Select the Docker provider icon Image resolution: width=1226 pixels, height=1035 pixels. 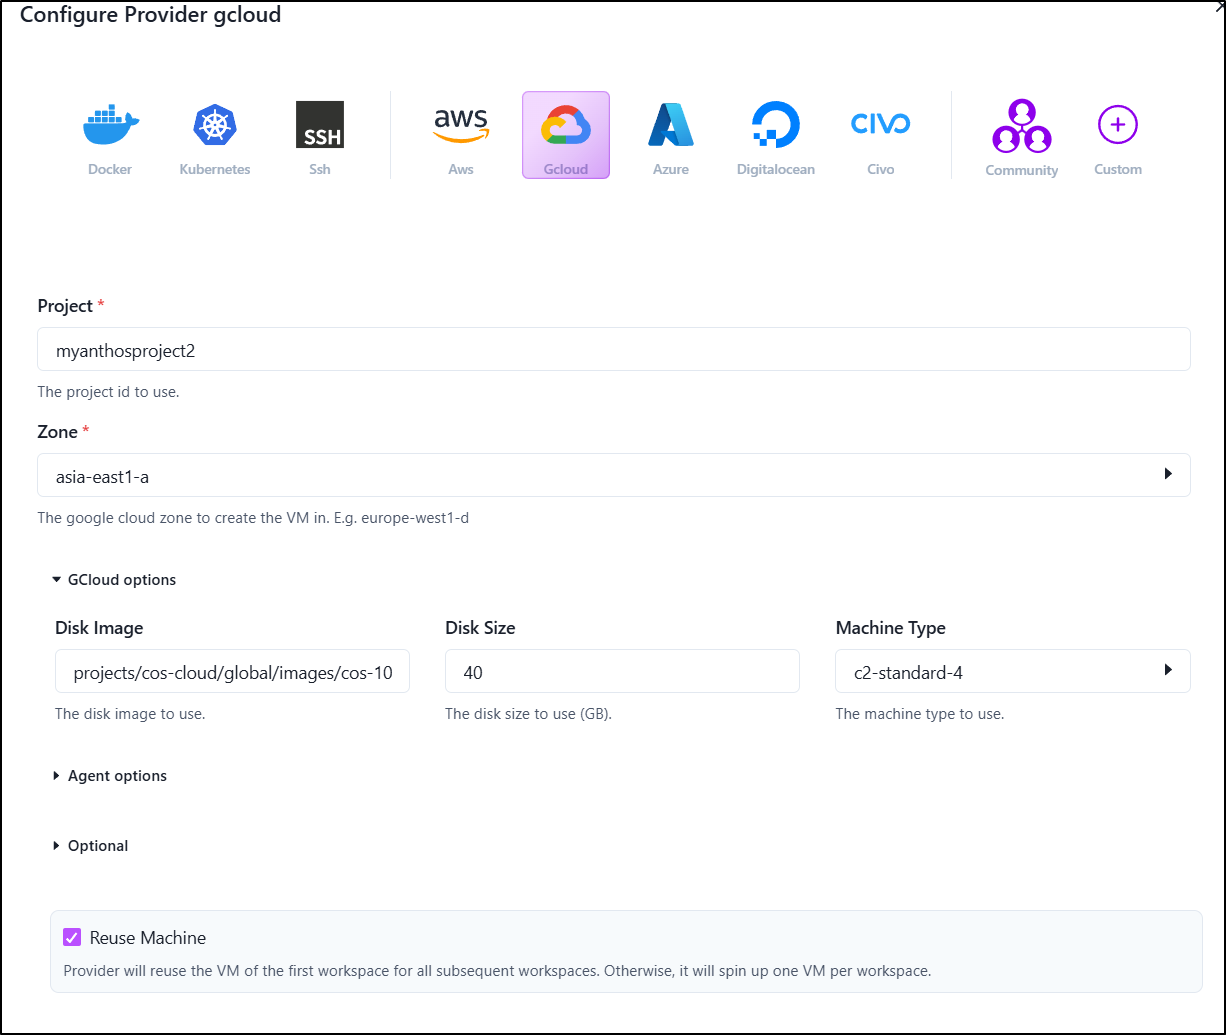click(x=110, y=135)
